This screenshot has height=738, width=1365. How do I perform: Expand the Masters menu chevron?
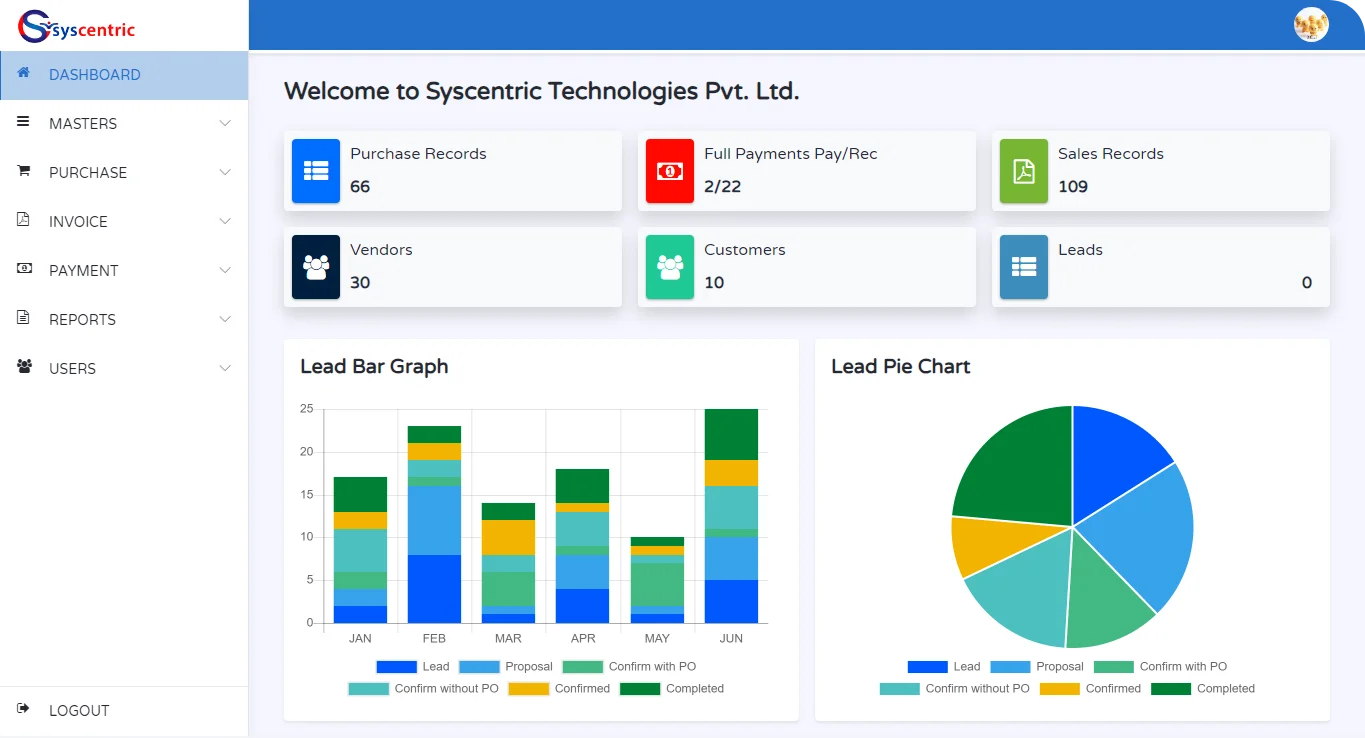pyautogui.click(x=225, y=123)
